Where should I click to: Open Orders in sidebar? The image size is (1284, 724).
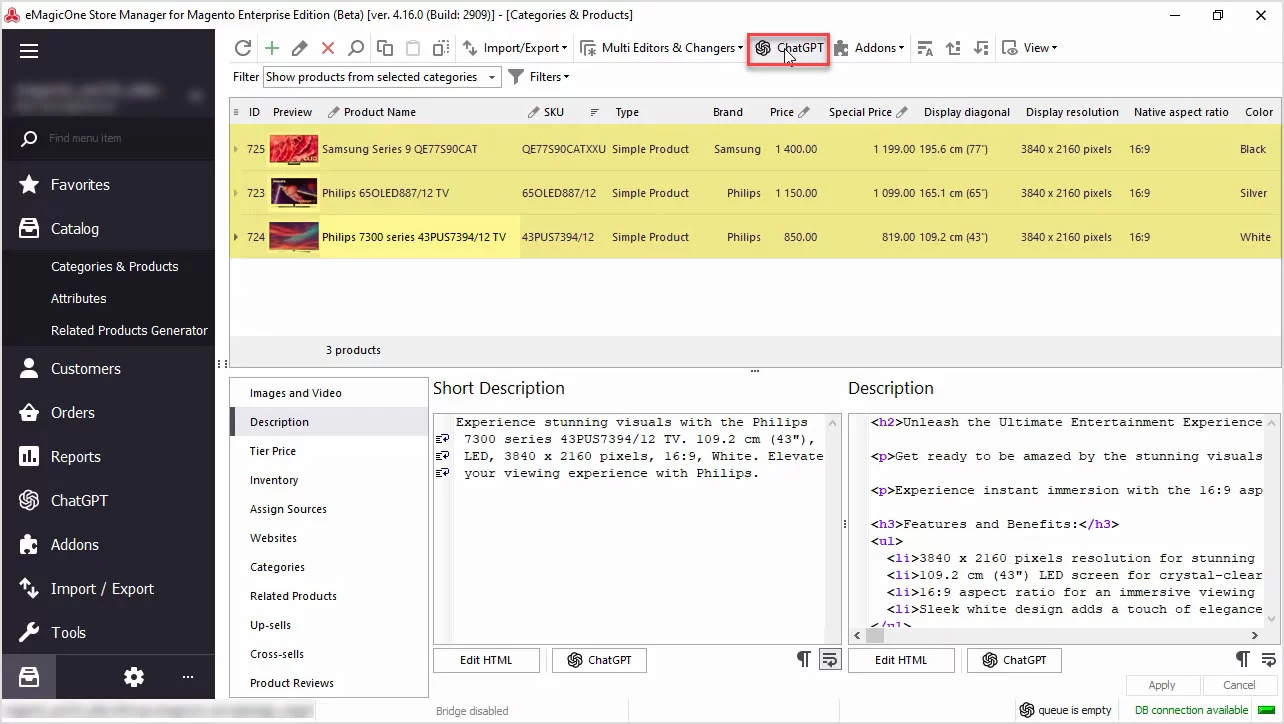(x=108, y=413)
